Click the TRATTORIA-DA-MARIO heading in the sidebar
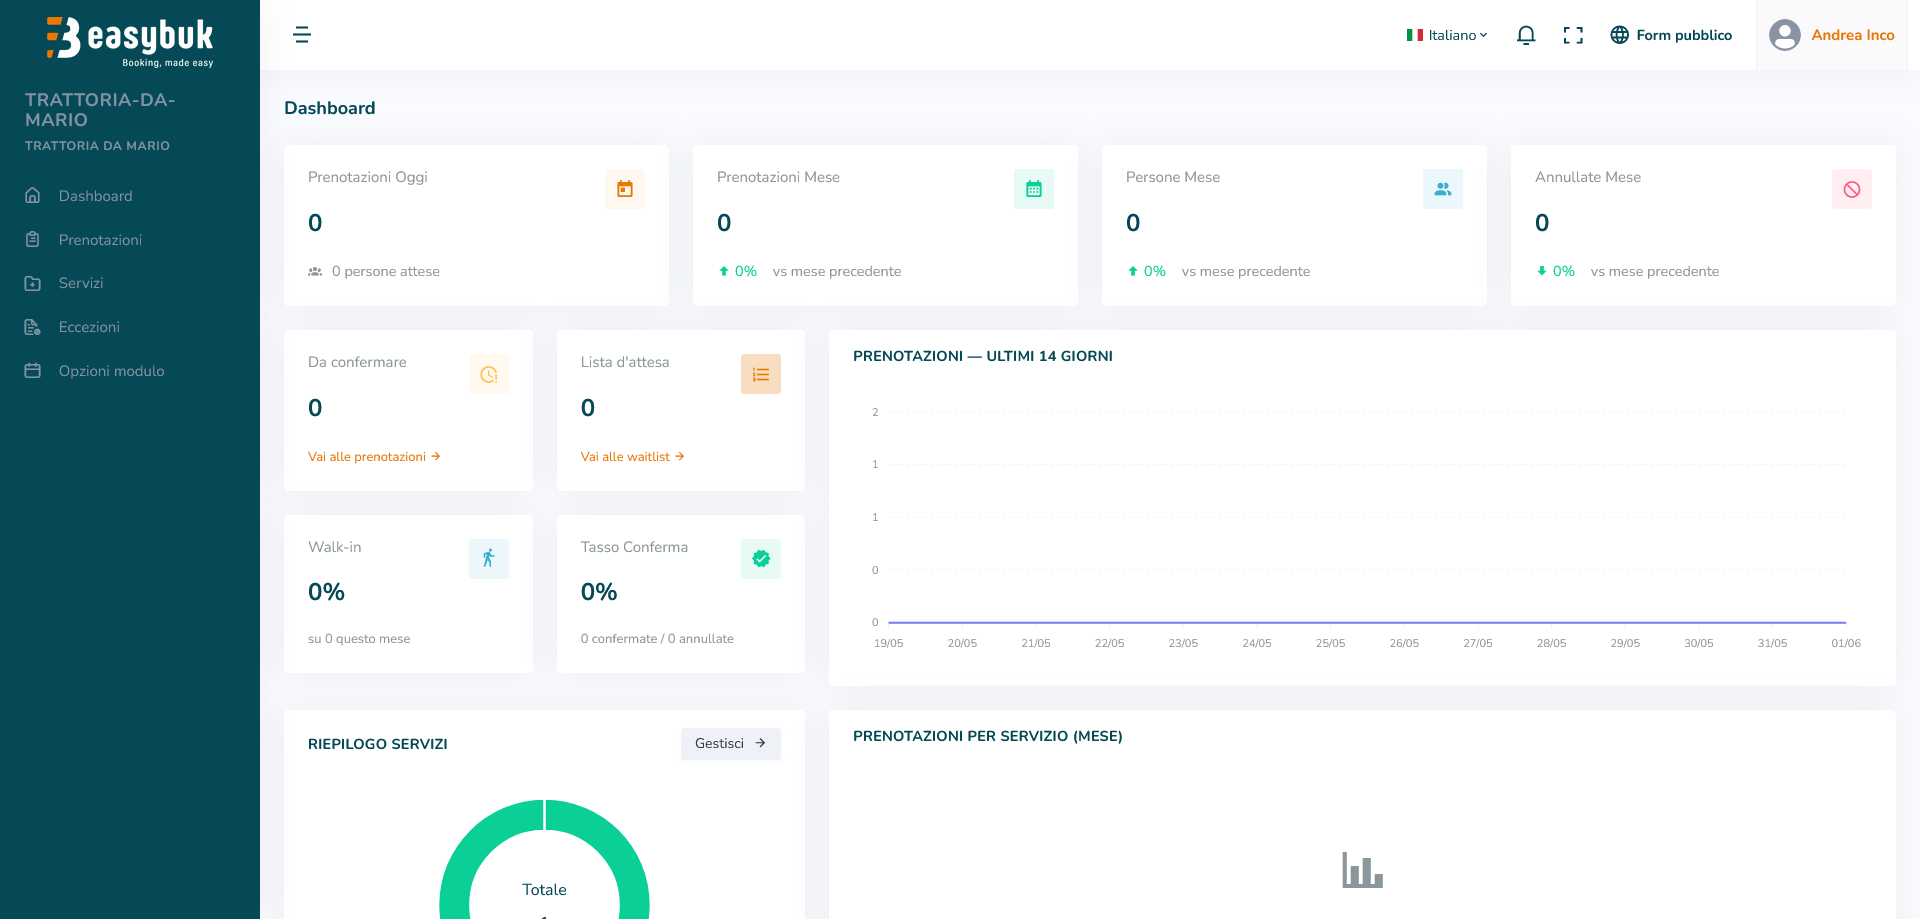1920x919 pixels. coord(100,110)
